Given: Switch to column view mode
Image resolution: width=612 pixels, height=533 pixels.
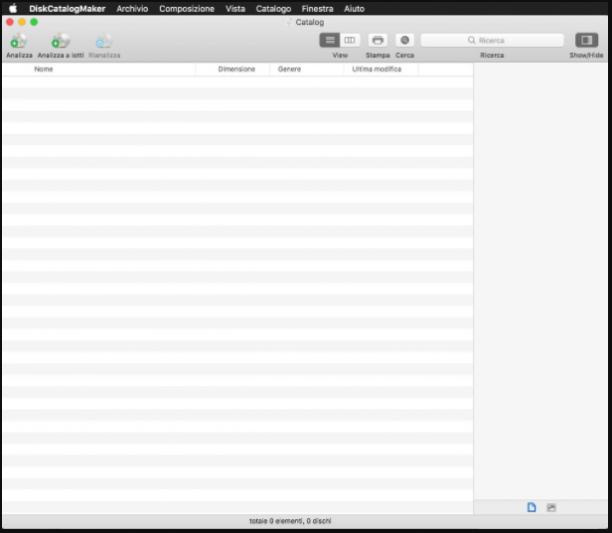Looking at the screenshot, I should tap(350, 40).
